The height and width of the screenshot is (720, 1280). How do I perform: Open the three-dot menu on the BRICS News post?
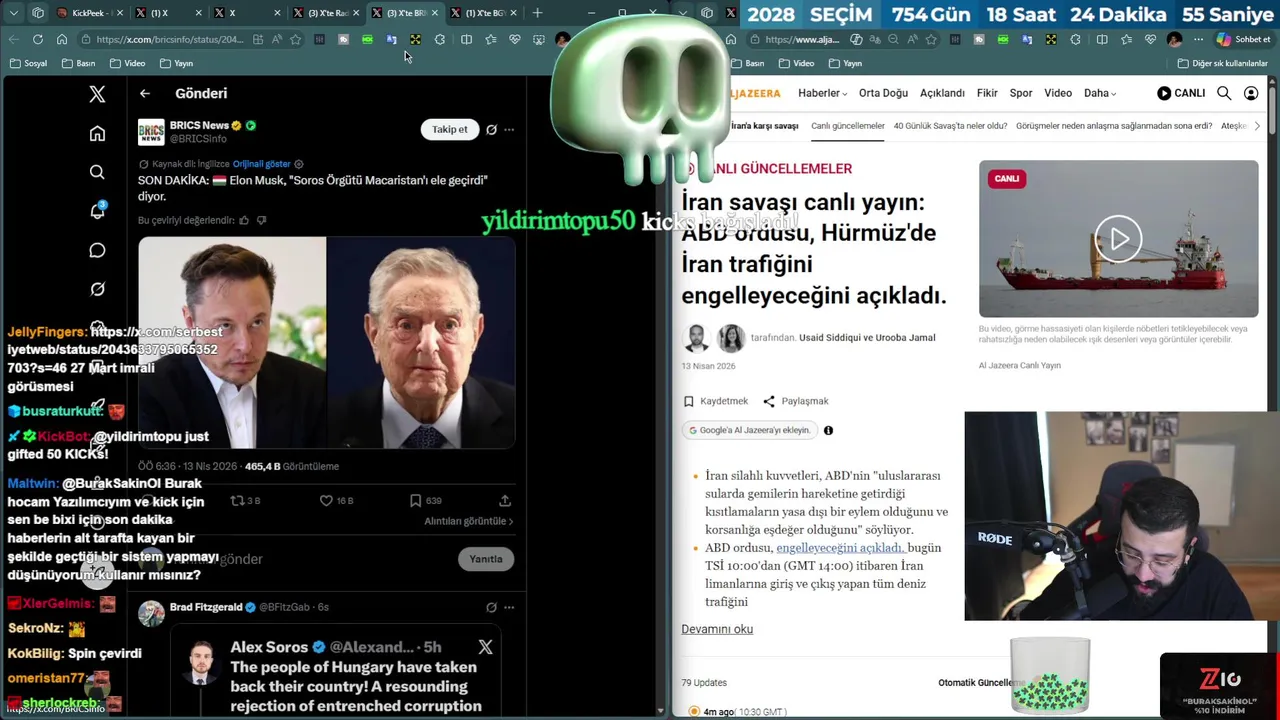(x=509, y=129)
